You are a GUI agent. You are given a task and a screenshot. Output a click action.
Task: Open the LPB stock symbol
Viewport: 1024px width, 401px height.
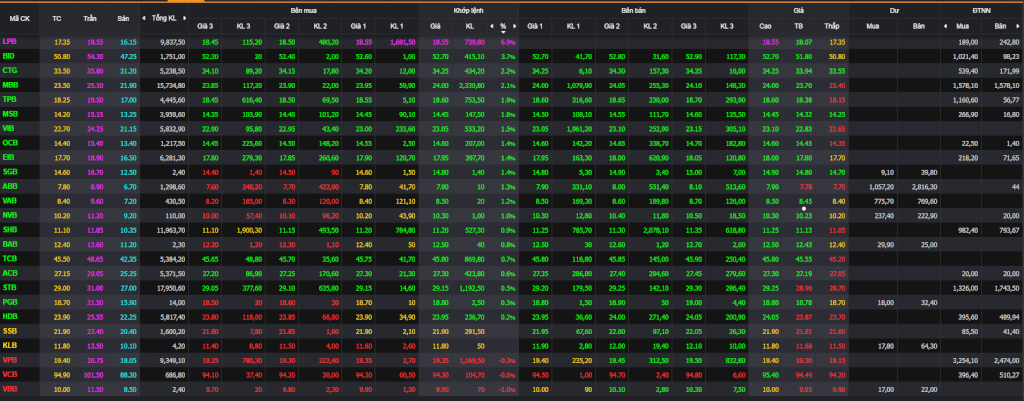click(x=9, y=41)
